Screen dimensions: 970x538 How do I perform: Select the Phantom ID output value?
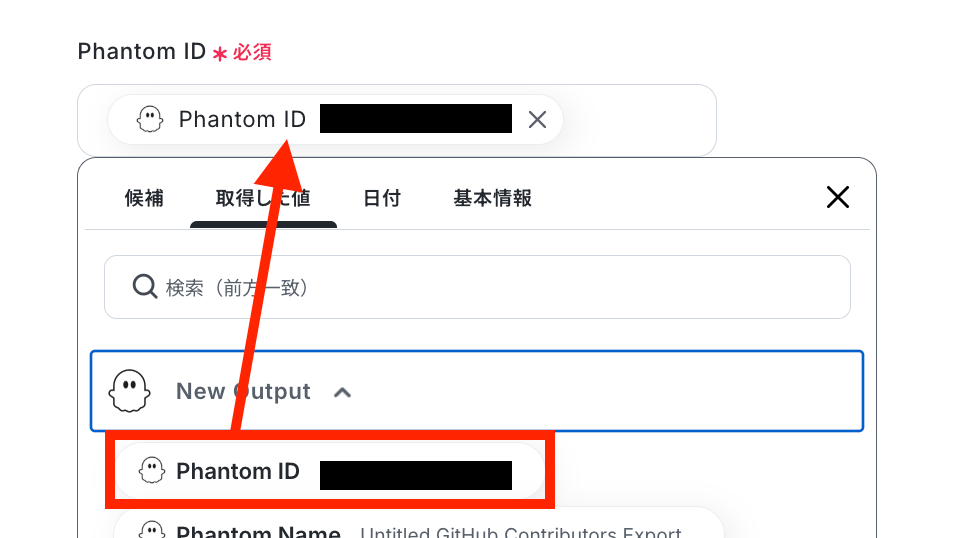(x=329, y=471)
